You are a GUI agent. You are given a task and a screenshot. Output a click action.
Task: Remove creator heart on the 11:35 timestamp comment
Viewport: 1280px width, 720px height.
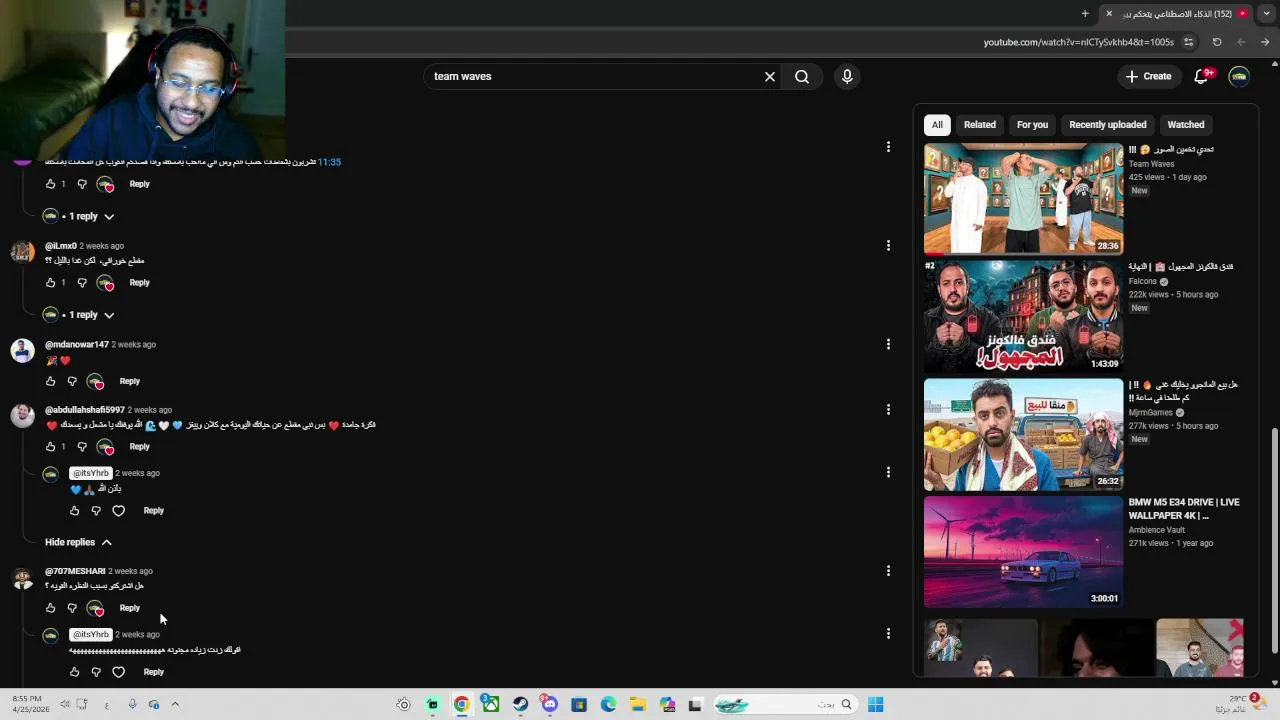105,184
